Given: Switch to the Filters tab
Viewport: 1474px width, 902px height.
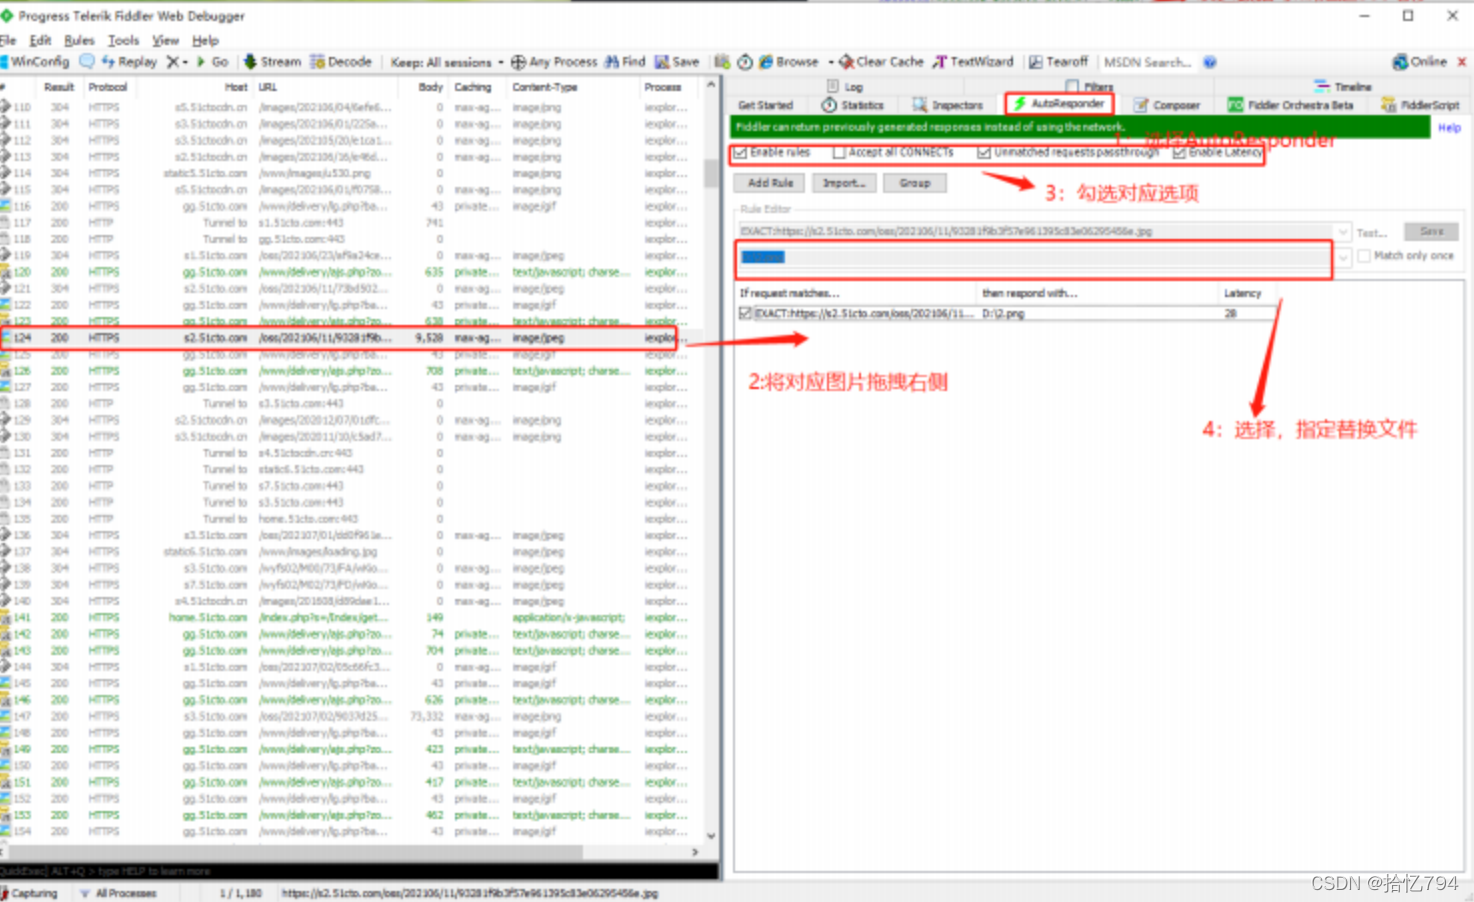Looking at the screenshot, I should click(x=1090, y=87).
